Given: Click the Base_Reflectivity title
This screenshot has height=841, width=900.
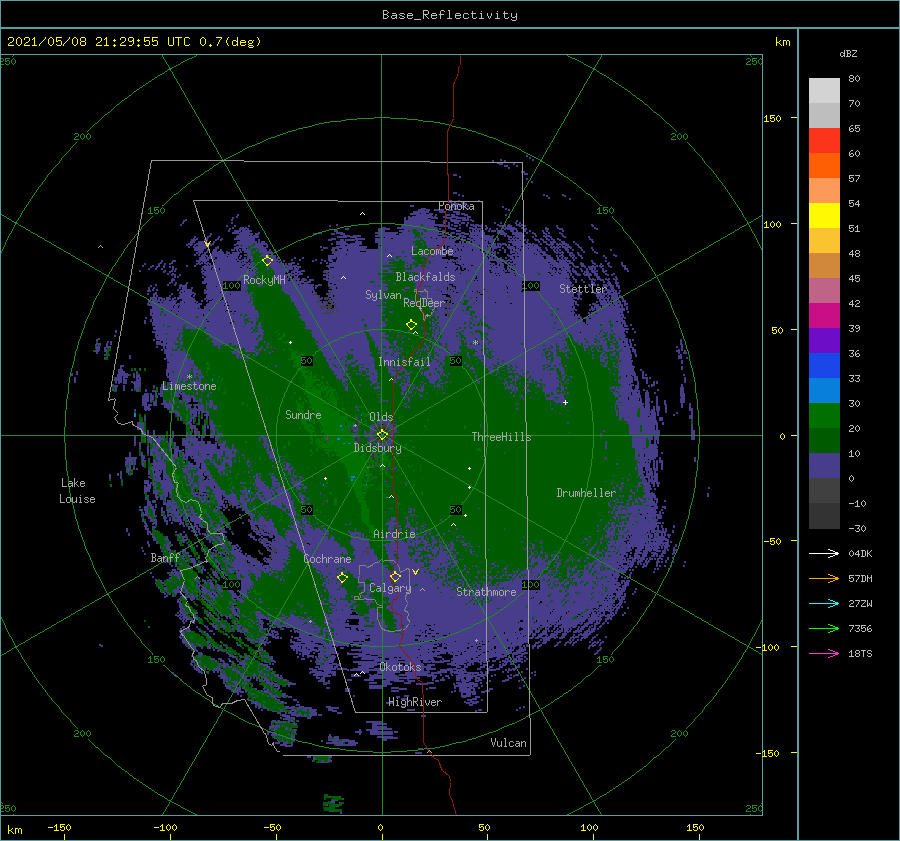Looking at the screenshot, I should pyautogui.click(x=450, y=15).
